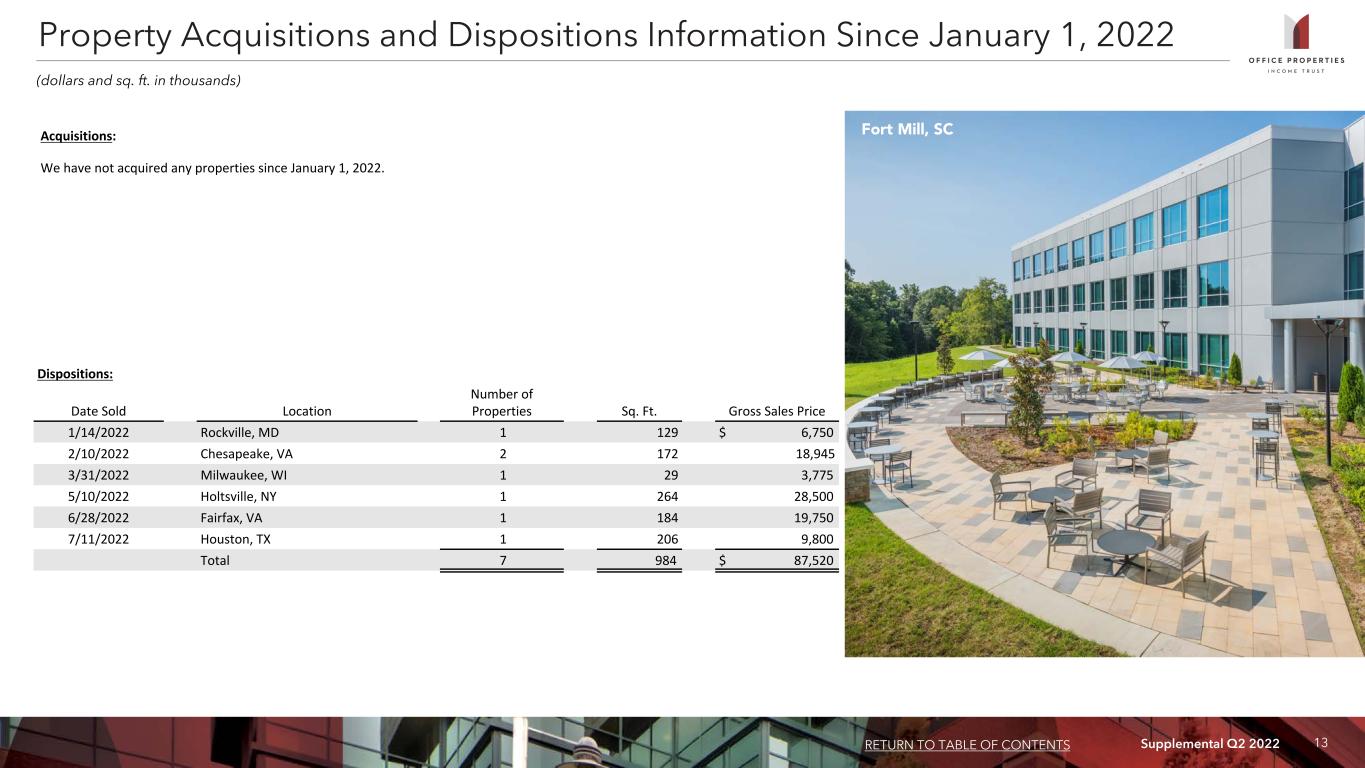
Task: Select the total gross sales price 87,520
Action: click(x=810, y=560)
